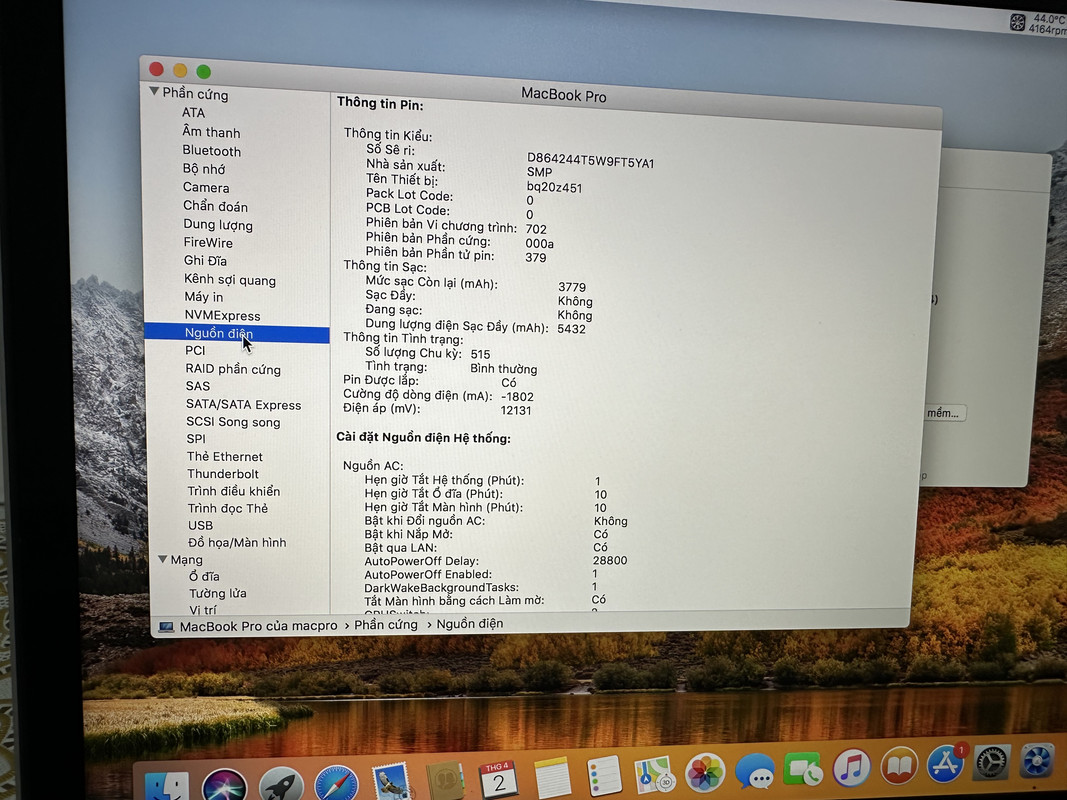Open Messages speech bubble icon

coord(755,771)
